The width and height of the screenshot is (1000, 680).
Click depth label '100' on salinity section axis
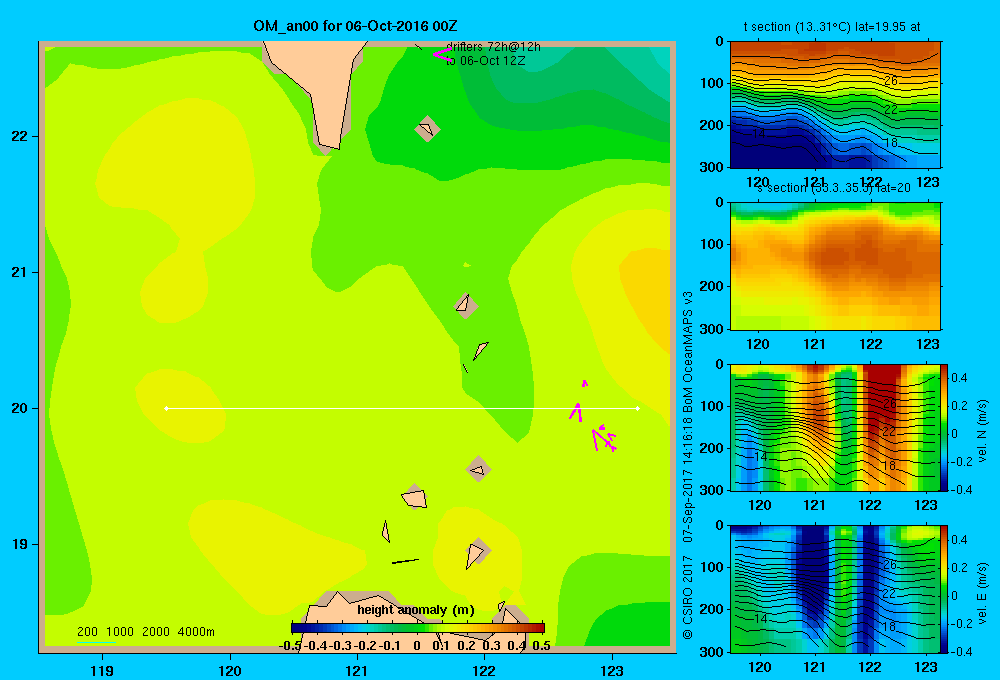pos(712,244)
